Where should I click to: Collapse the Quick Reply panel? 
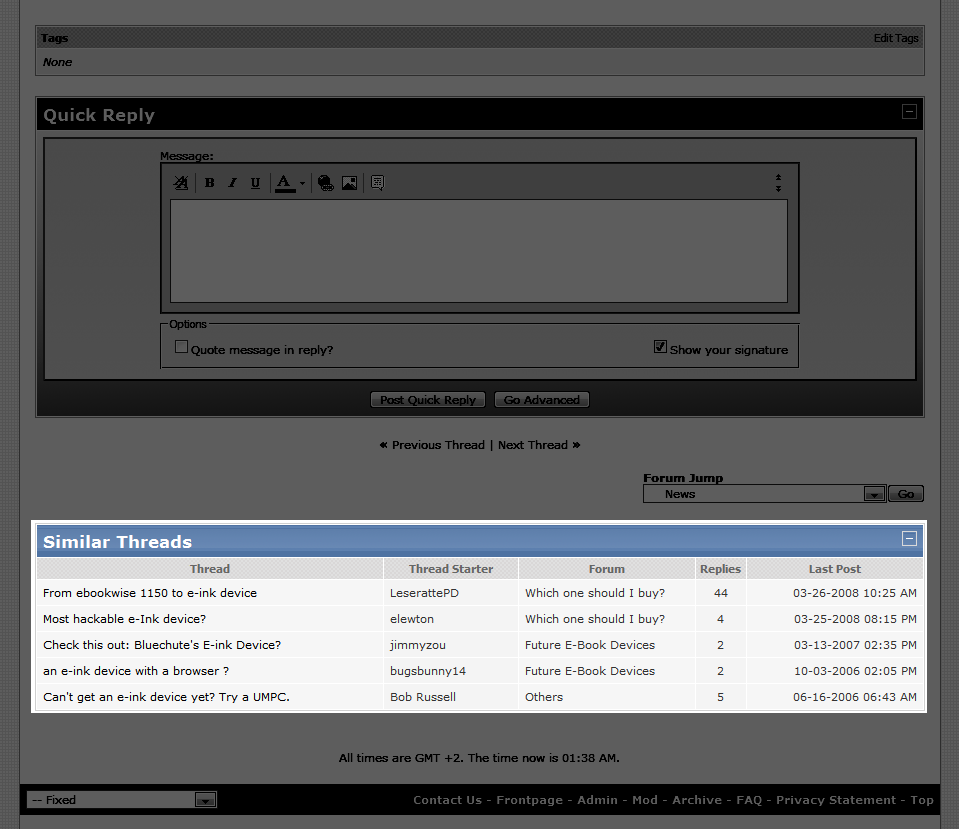pyautogui.click(x=909, y=111)
